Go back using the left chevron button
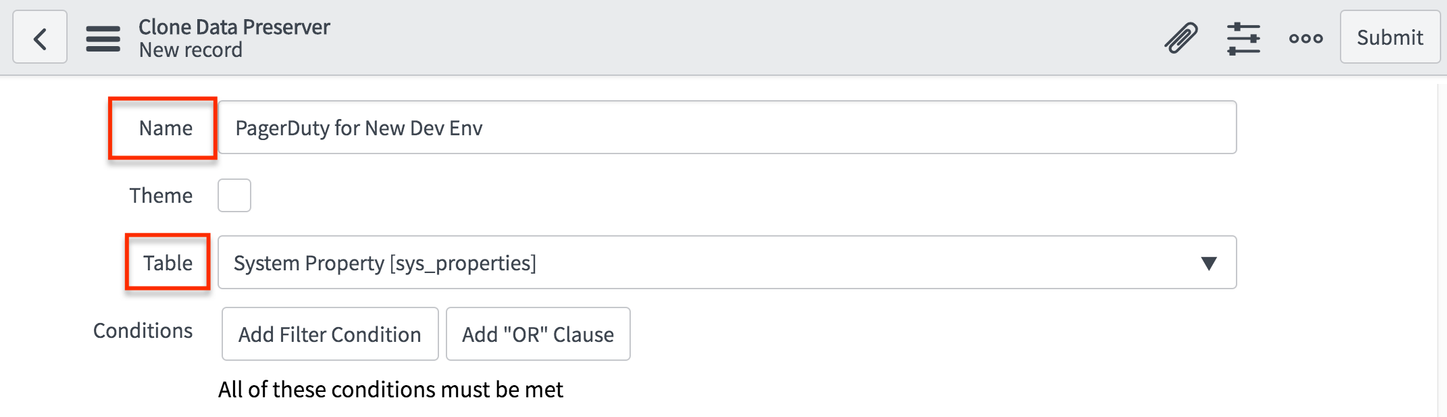Screen dimensions: 1447x417 tap(39, 38)
